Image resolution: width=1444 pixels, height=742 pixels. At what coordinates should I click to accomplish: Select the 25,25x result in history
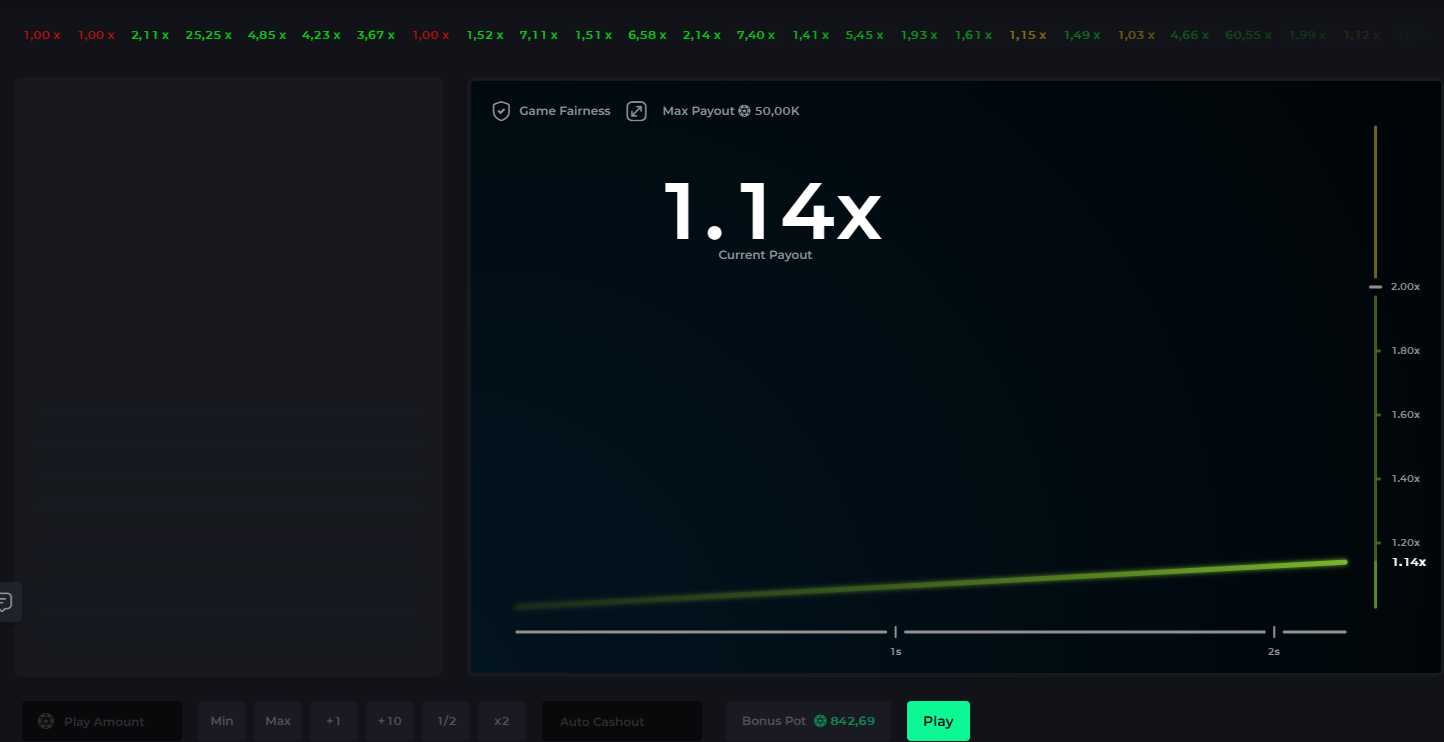point(209,34)
